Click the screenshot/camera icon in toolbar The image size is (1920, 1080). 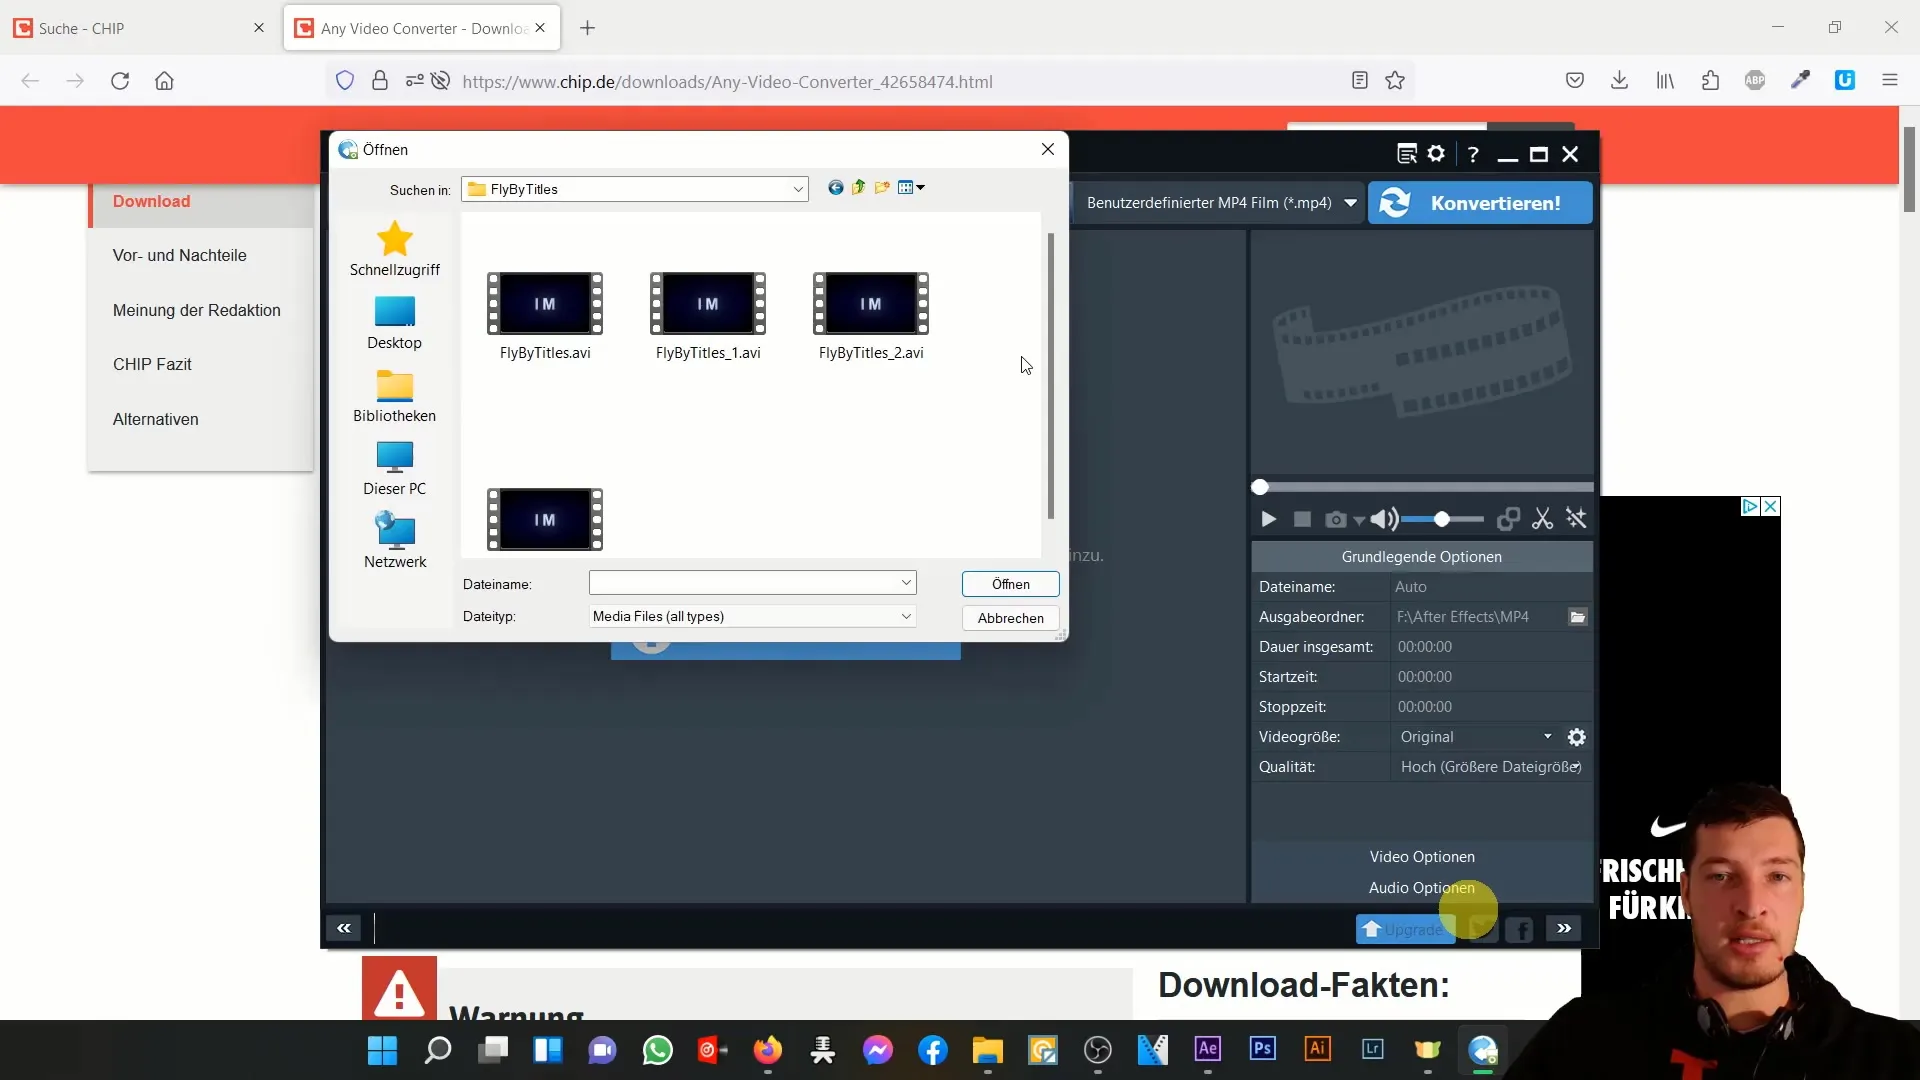tap(1335, 518)
